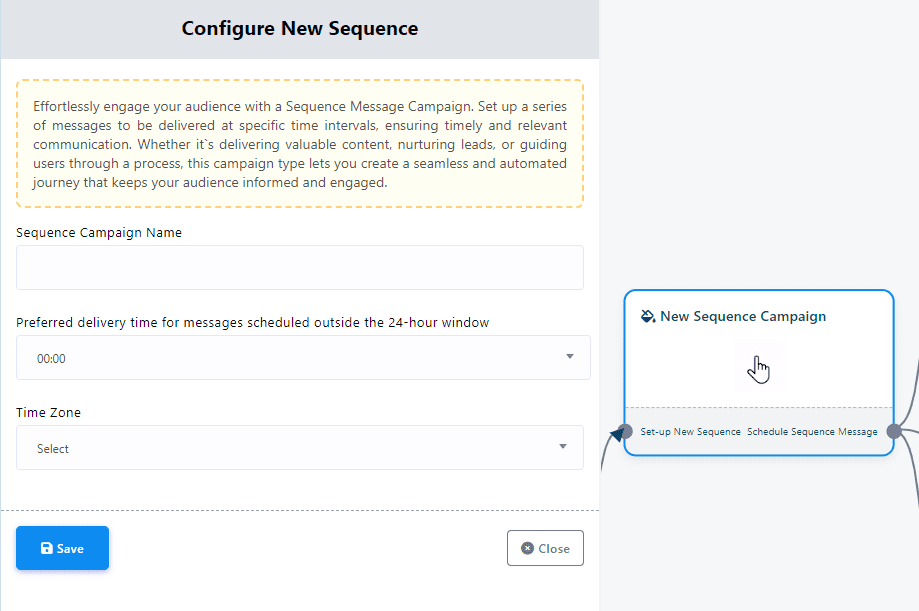The width and height of the screenshot is (919, 611).
Task: Click the Set-up New Sequence label
Action: pyautogui.click(x=690, y=432)
